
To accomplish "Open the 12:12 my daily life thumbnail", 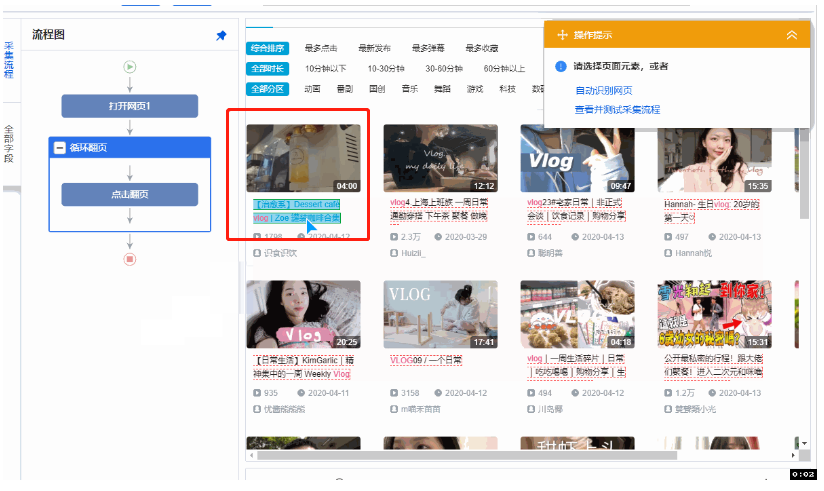I will [x=441, y=158].
